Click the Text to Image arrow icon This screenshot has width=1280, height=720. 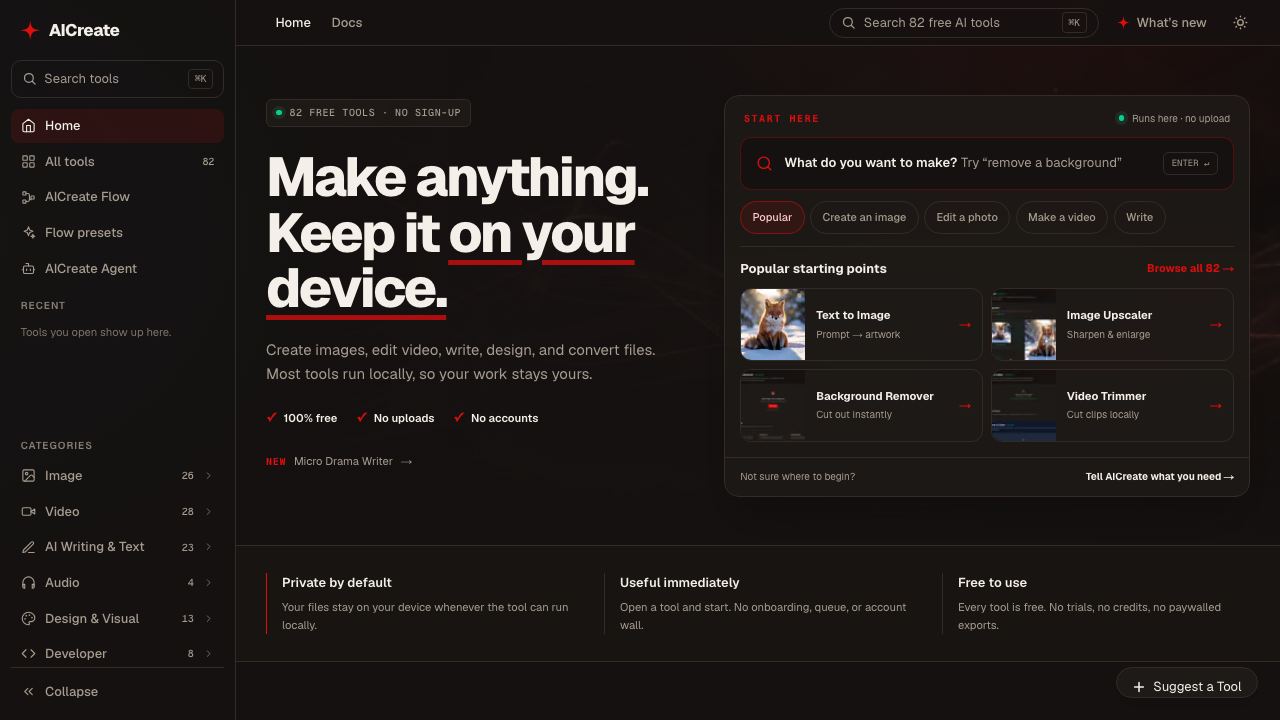[965, 325]
